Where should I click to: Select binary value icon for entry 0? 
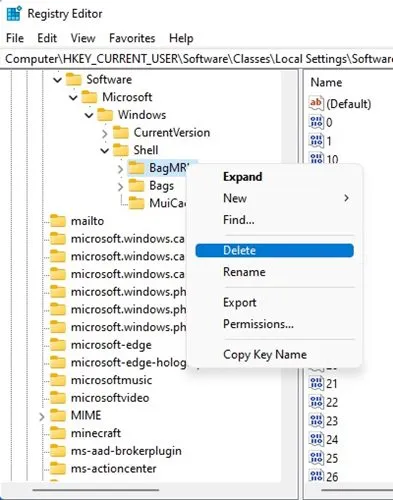coord(316,122)
